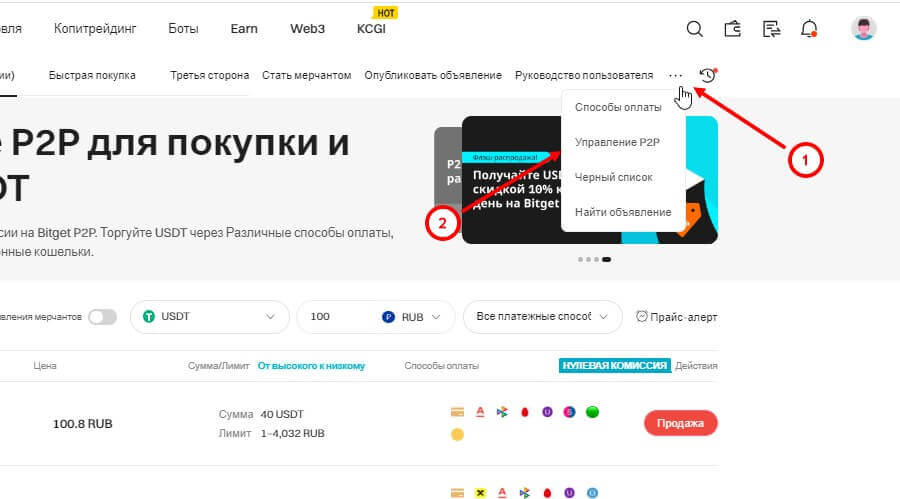
Task: Open the notifications bell
Action: click(x=809, y=29)
